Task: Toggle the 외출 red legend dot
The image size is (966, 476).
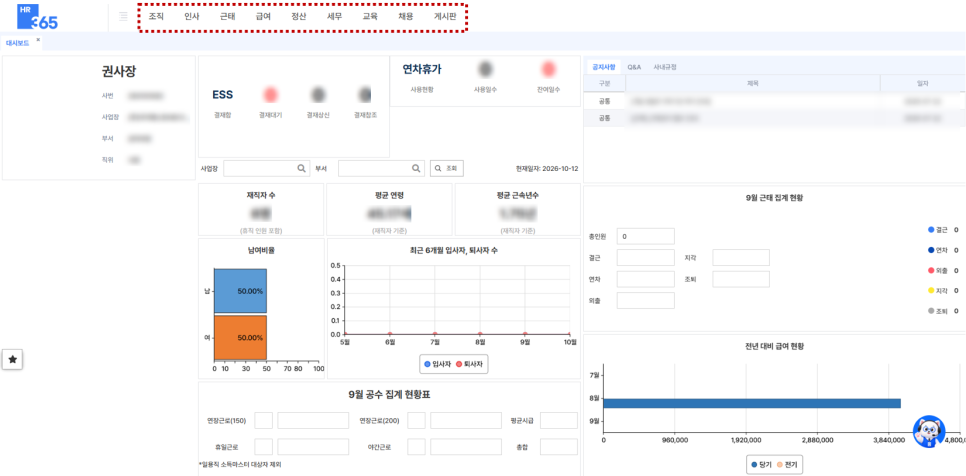Action: click(x=931, y=270)
